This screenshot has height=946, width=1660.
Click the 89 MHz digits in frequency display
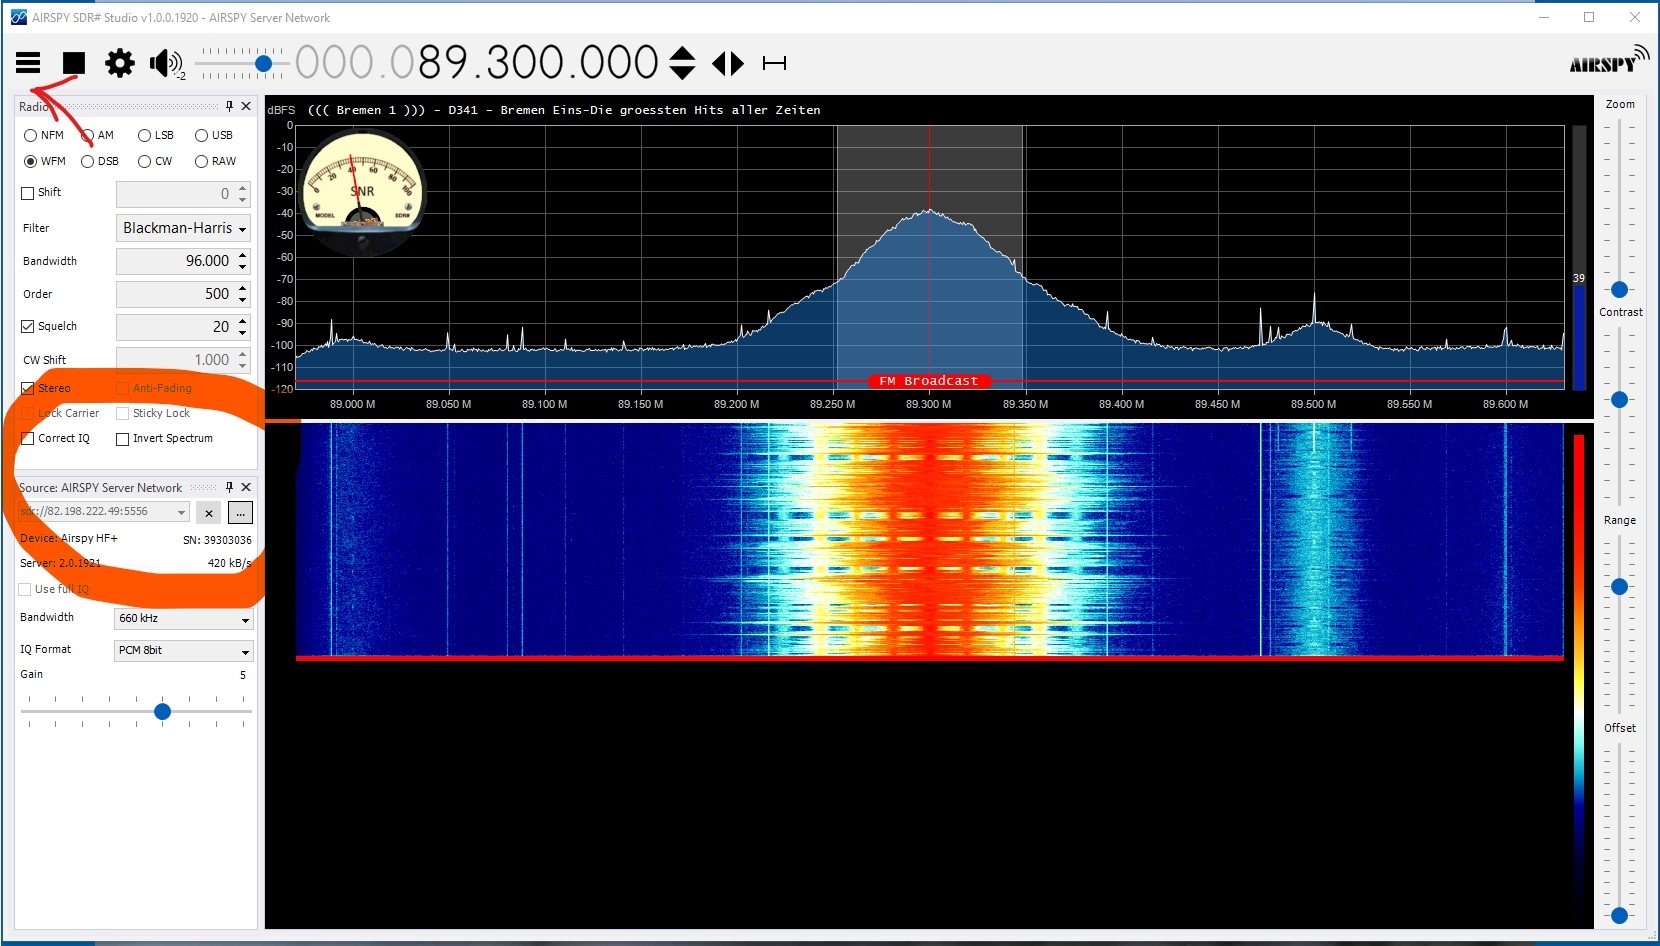click(443, 63)
